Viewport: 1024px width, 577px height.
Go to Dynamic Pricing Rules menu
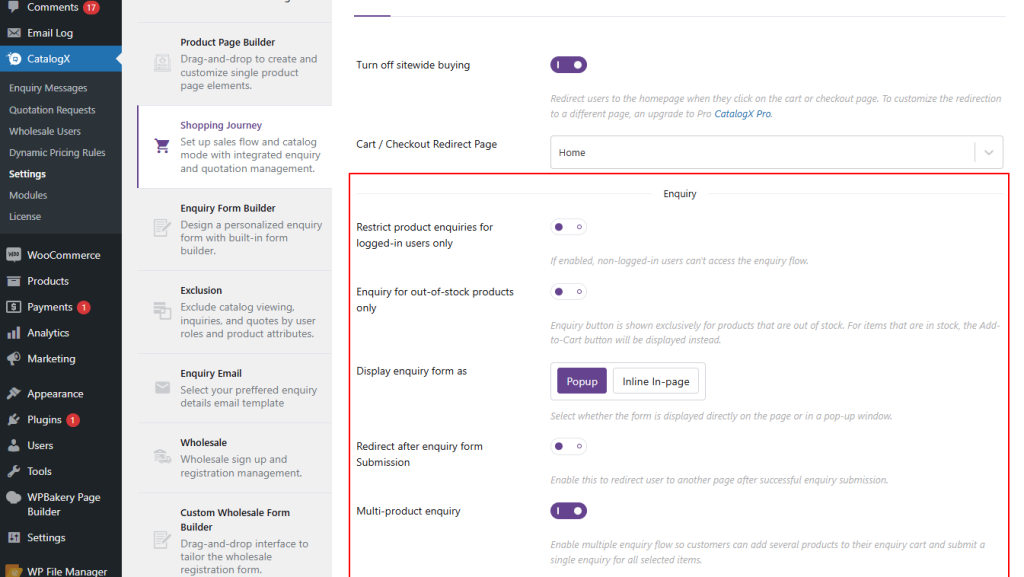point(57,153)
